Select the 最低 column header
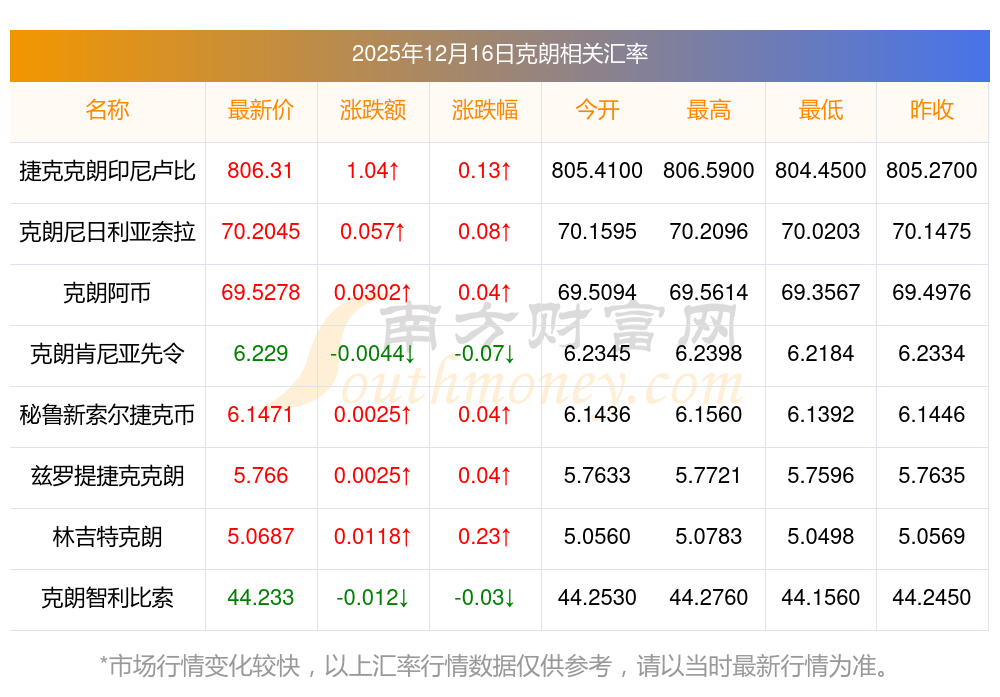The image size is (1000, 697). [x=821, y=110]
